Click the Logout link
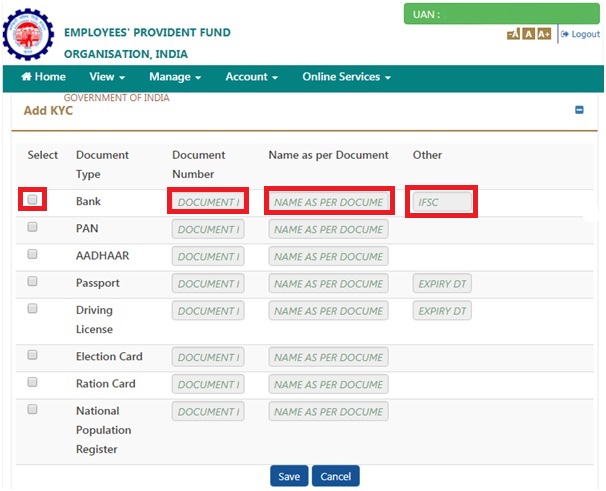This screenshot has width=606, height=491. (x=580, y=34)
